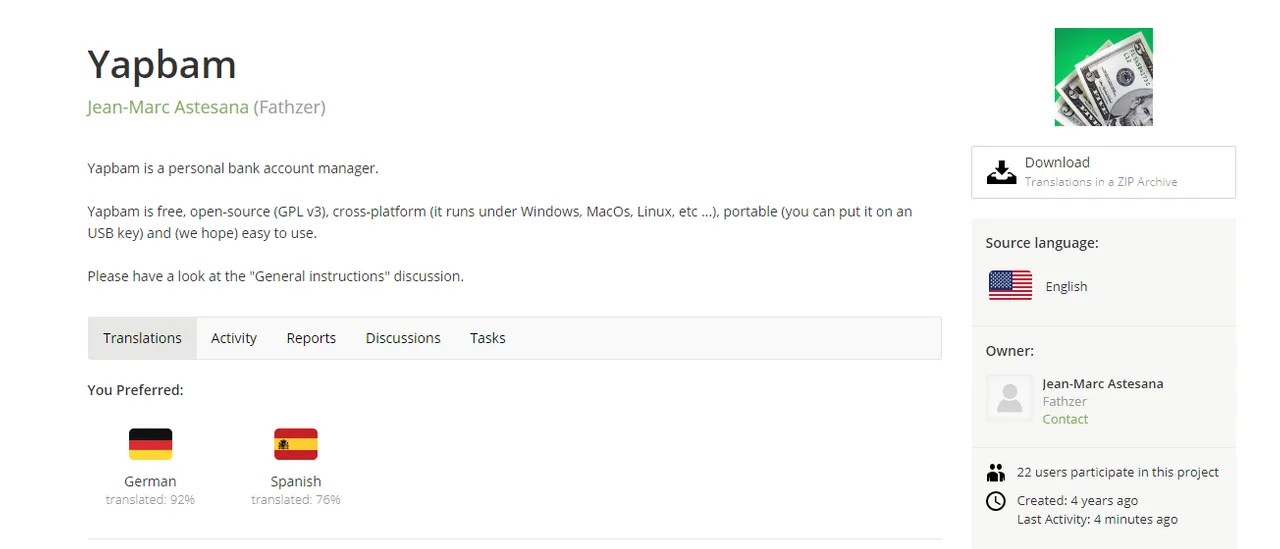Image resolution: width=1280 pixels, height=549 pixels.
Task: Click 'Created: 4 years ago' text
Action: [x=1077, y=501]
